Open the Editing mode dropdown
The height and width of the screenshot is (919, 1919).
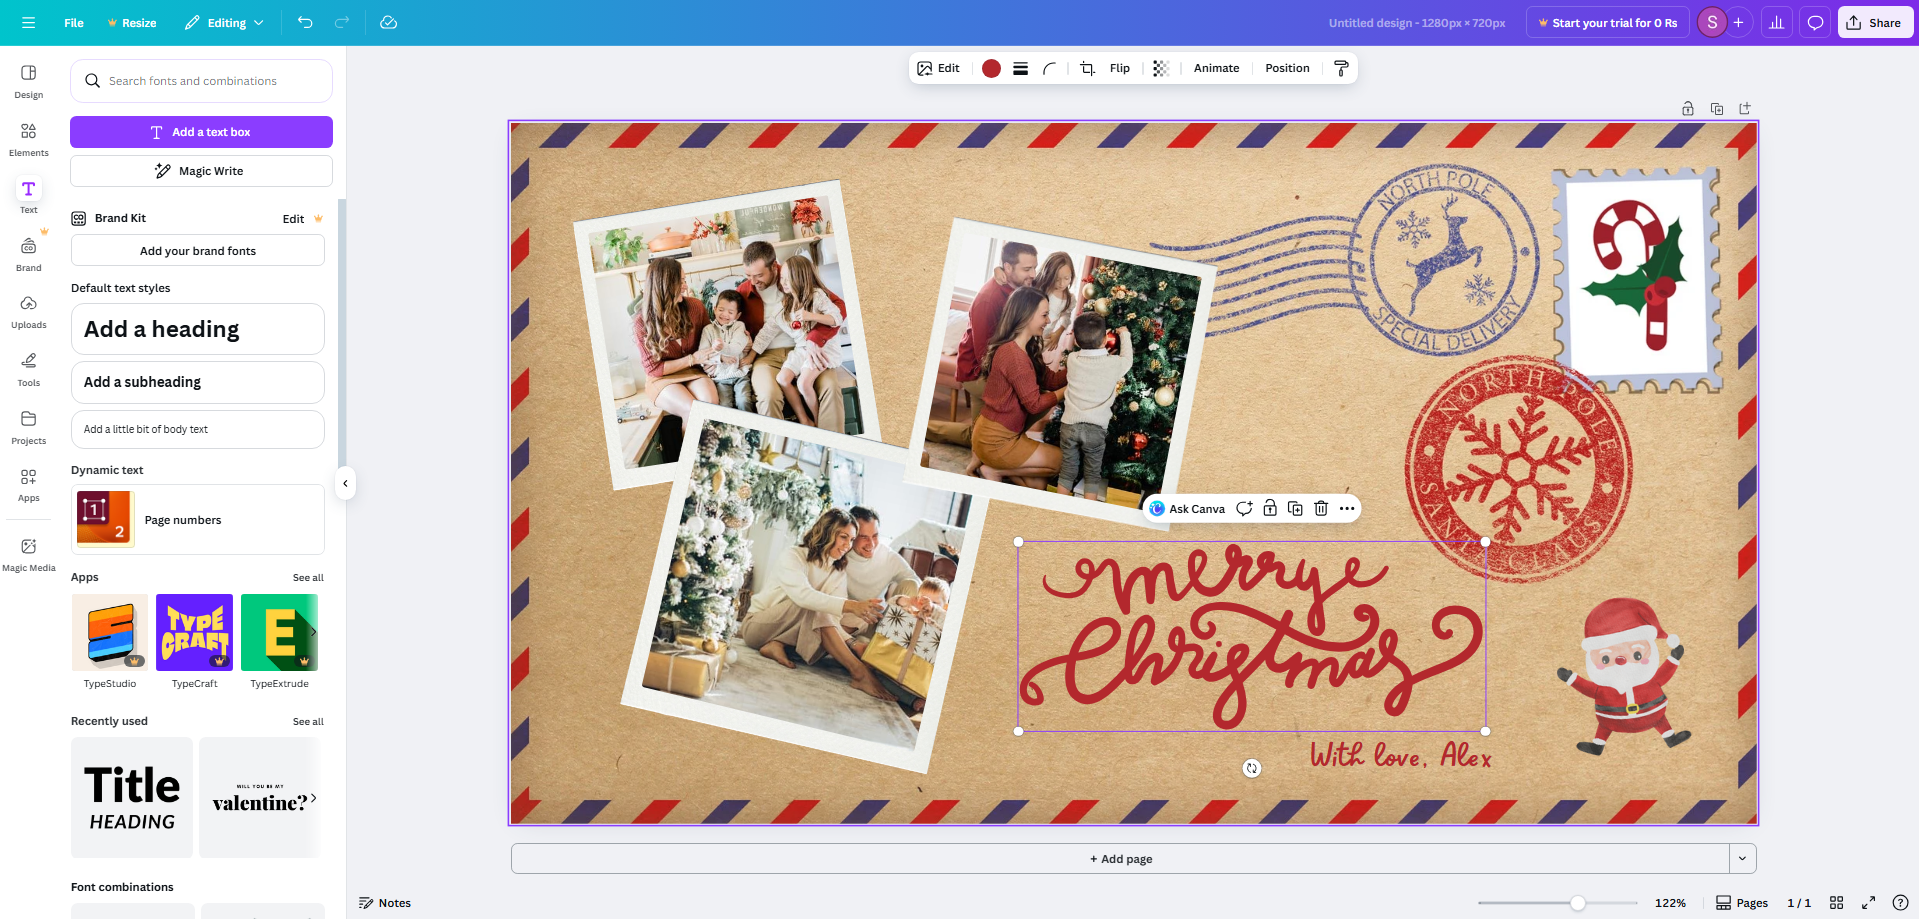coord(224,22)
